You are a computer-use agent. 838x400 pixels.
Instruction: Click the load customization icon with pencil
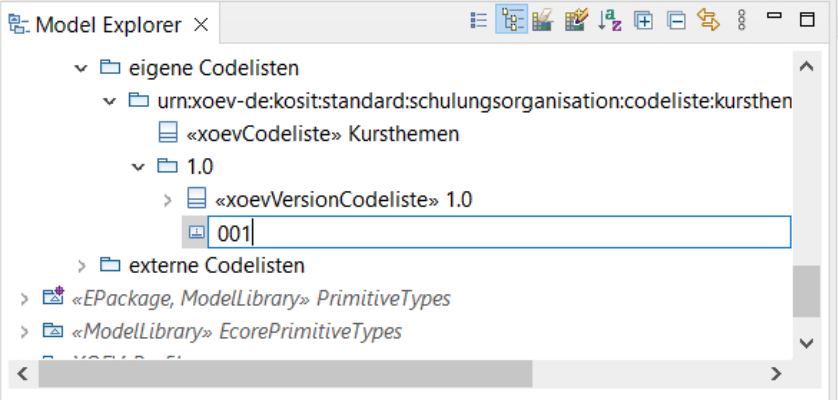576,20
